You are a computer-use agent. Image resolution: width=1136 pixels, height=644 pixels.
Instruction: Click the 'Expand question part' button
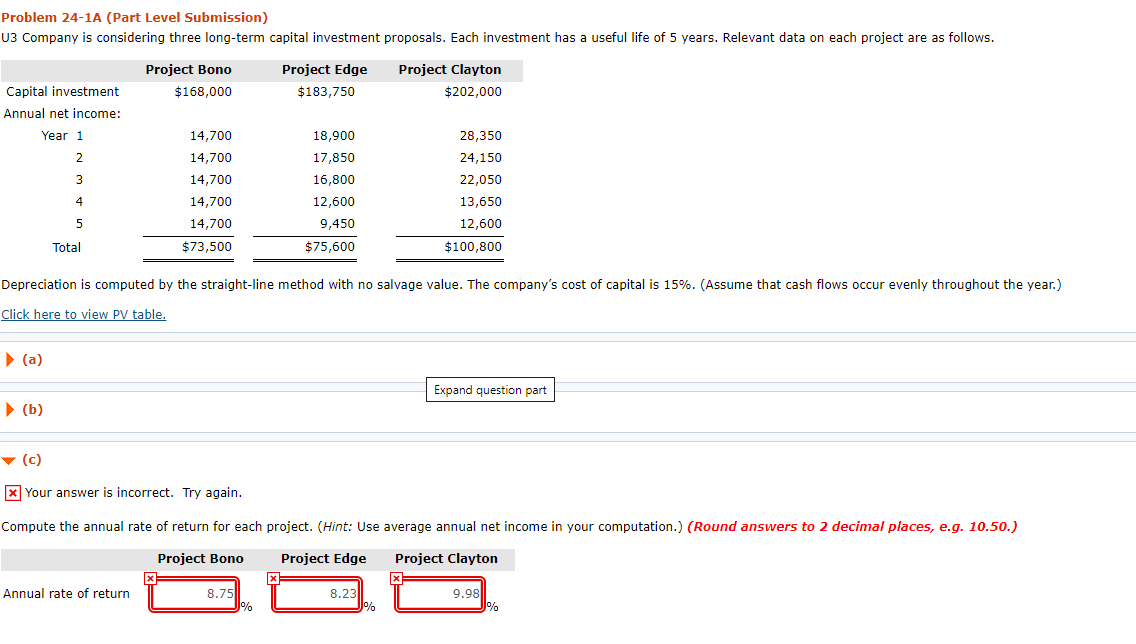[x=490, y=389]
